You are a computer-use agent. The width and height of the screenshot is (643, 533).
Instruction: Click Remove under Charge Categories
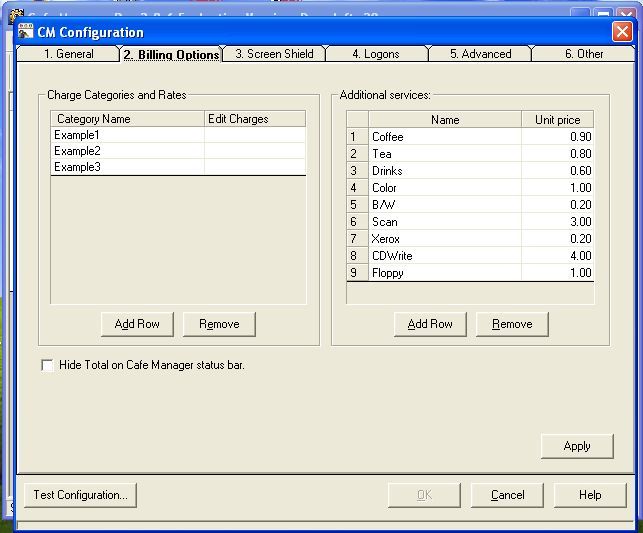click(219, 324)
